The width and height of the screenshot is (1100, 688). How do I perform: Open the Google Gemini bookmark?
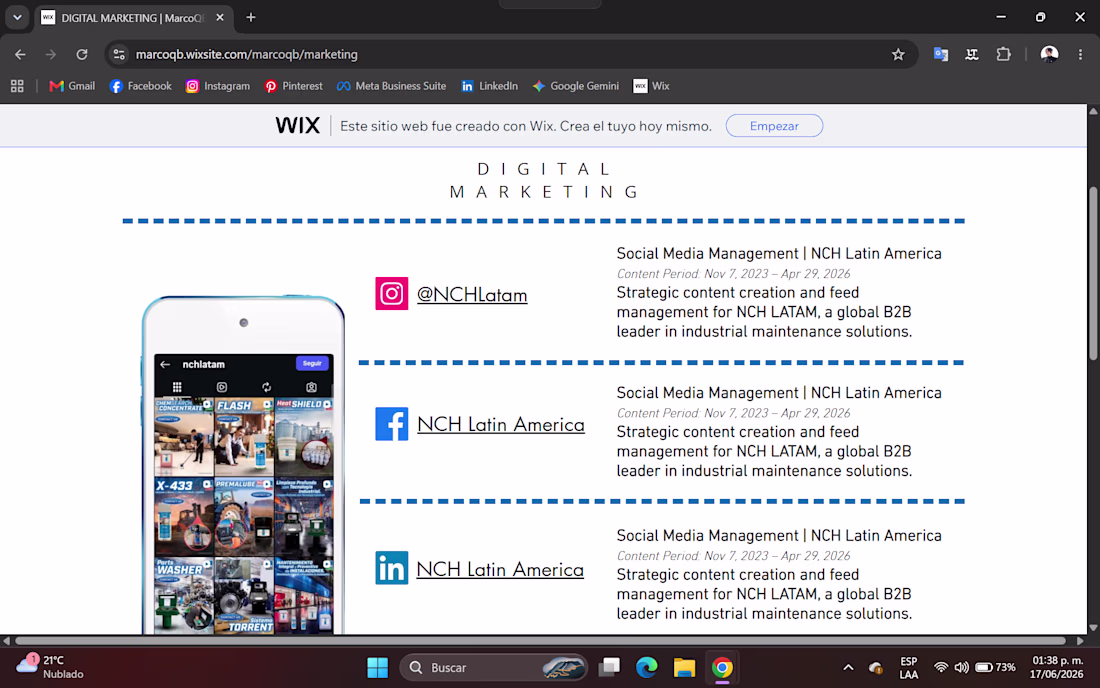click(x=575, y=86)
